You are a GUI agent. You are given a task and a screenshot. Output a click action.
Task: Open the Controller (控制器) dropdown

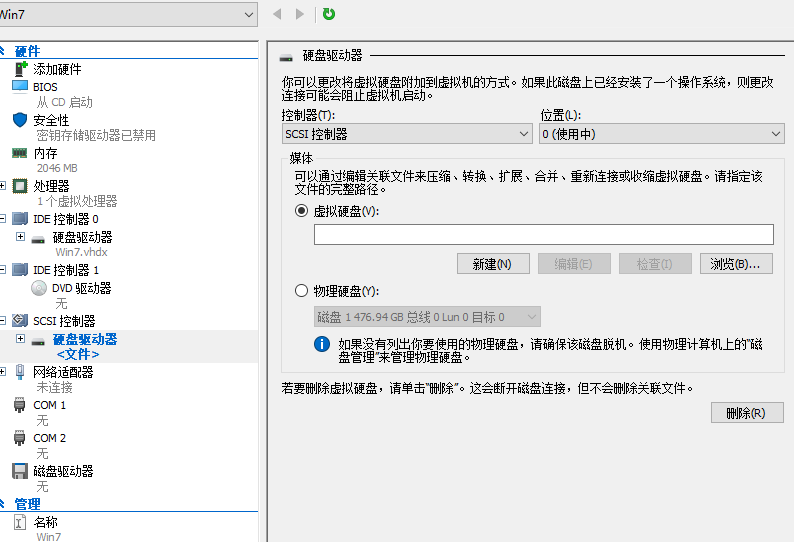[407, 134]
